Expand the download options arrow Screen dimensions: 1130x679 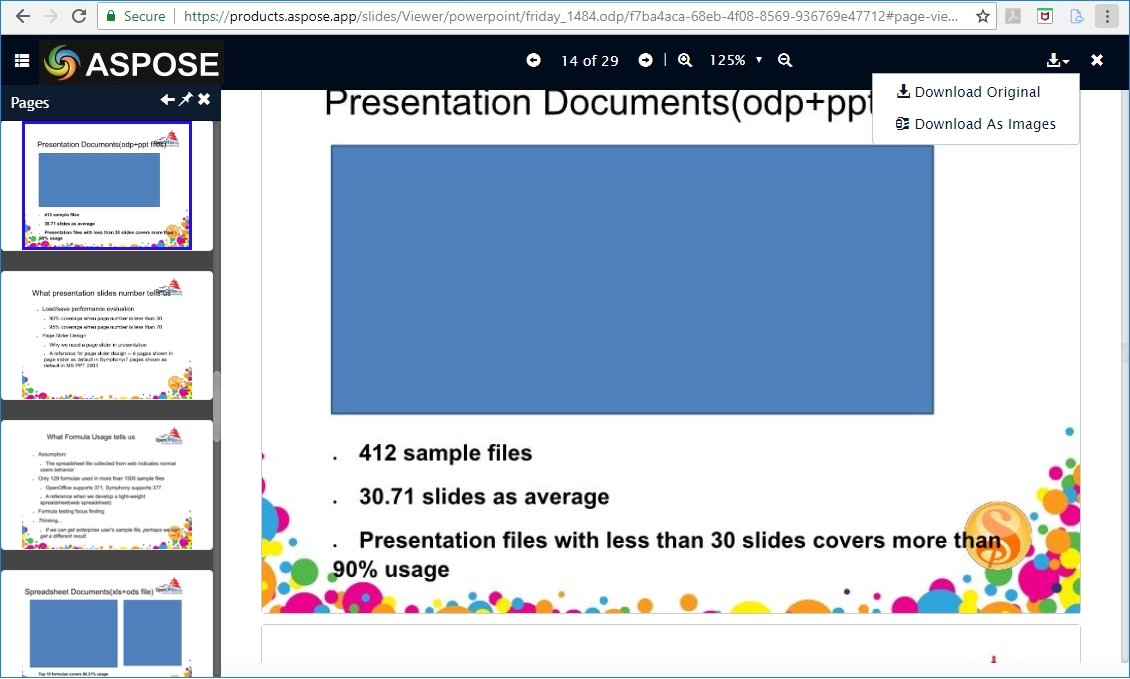(x=1066, y=64)
